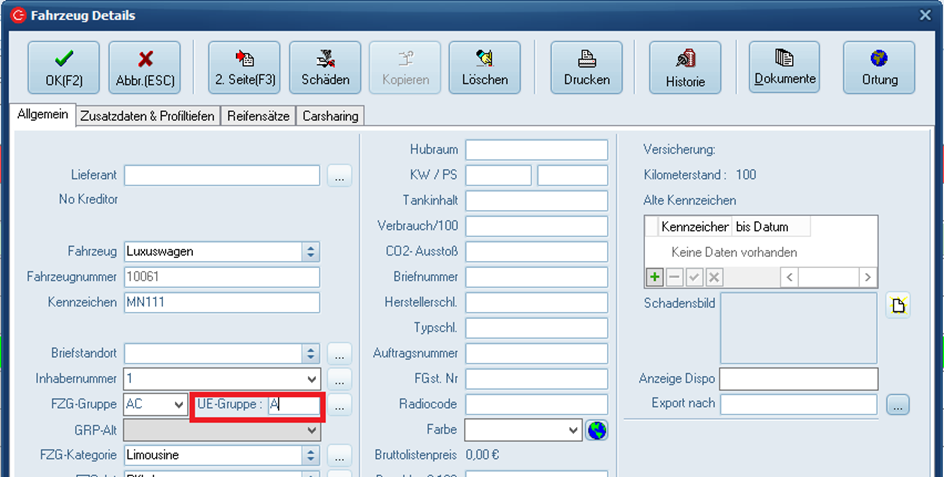
Task: Open the Schäden damages window
Action: tap(325, 67)
